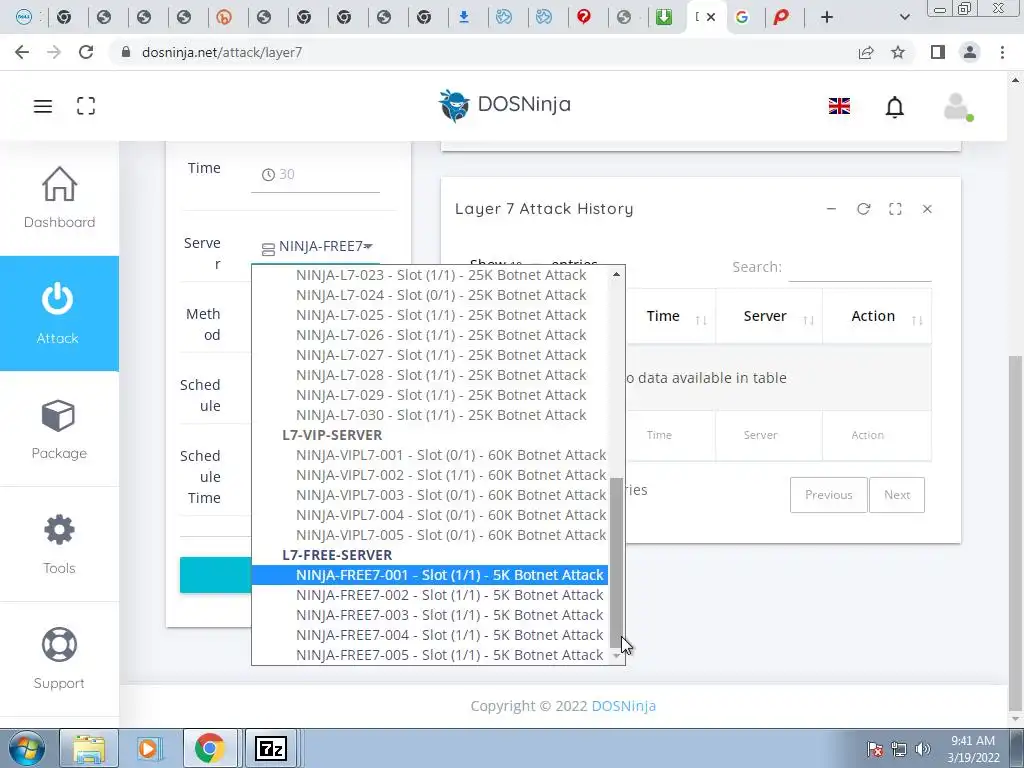This screenshot has width=1024, height=768.
Task: Choose NINJA-VIPL7-001 60K option
Action: tap(430, 455)
